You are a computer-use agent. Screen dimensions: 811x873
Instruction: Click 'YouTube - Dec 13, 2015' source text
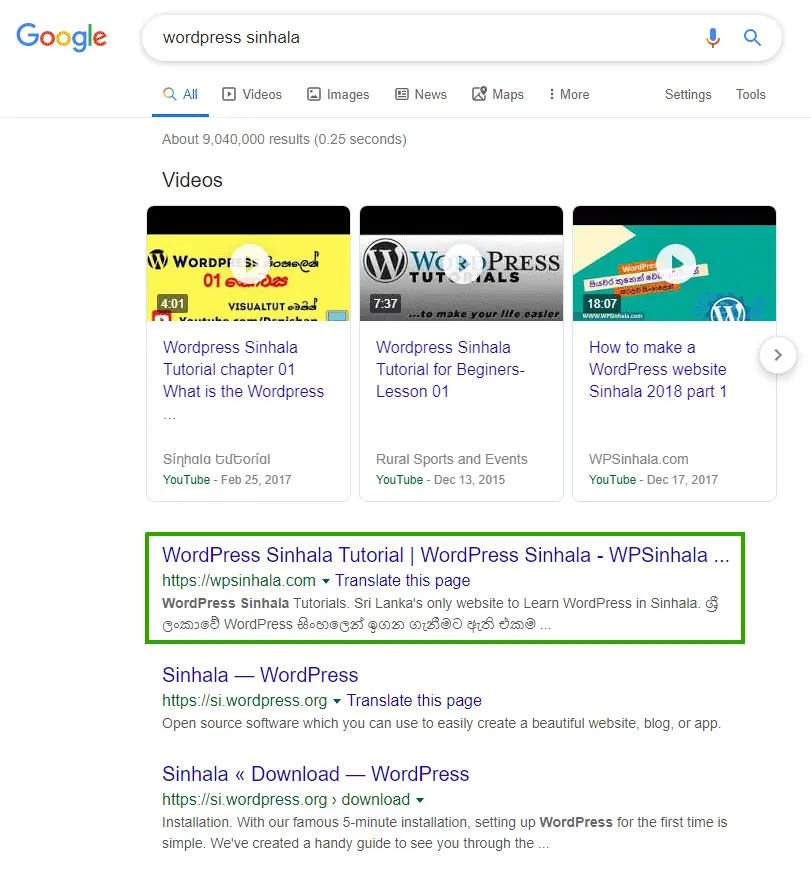[x=440, y=479]
